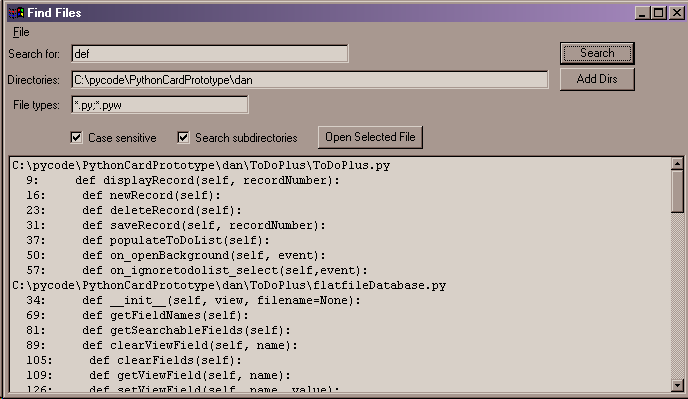Select result line 81 getSearchableFields

click(158, 330)
